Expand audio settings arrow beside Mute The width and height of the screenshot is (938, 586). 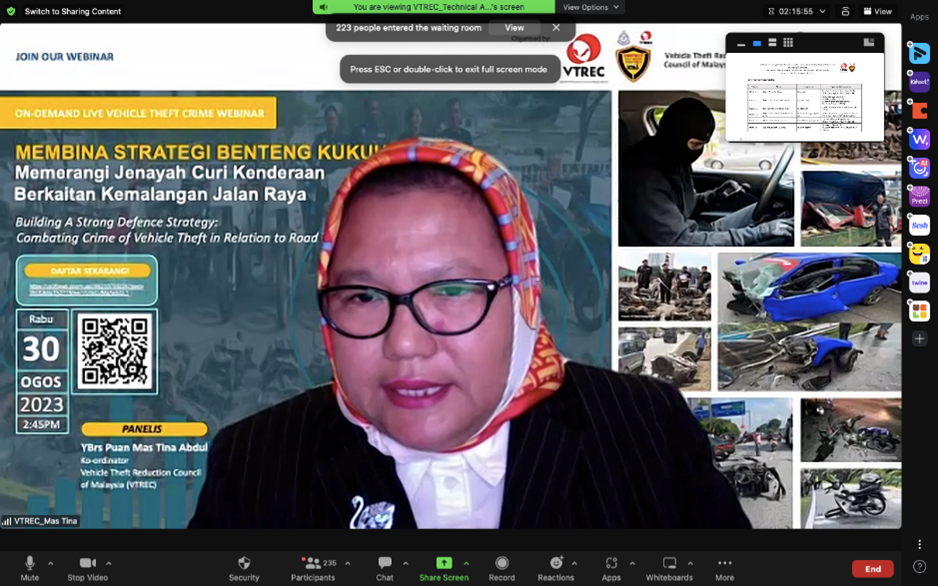click(x=51, y=563)
